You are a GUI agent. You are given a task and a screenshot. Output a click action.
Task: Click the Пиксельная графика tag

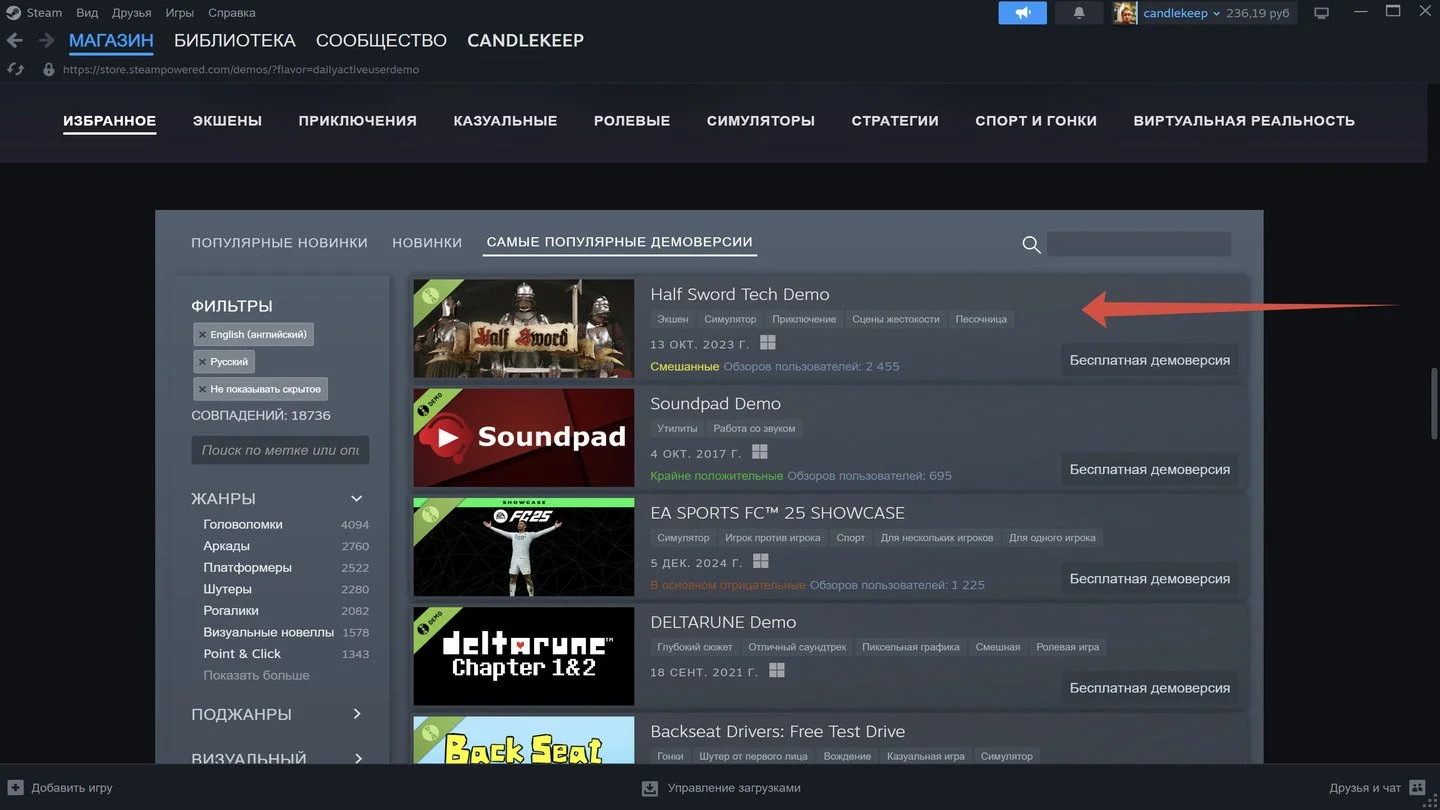tap(911, 647)
